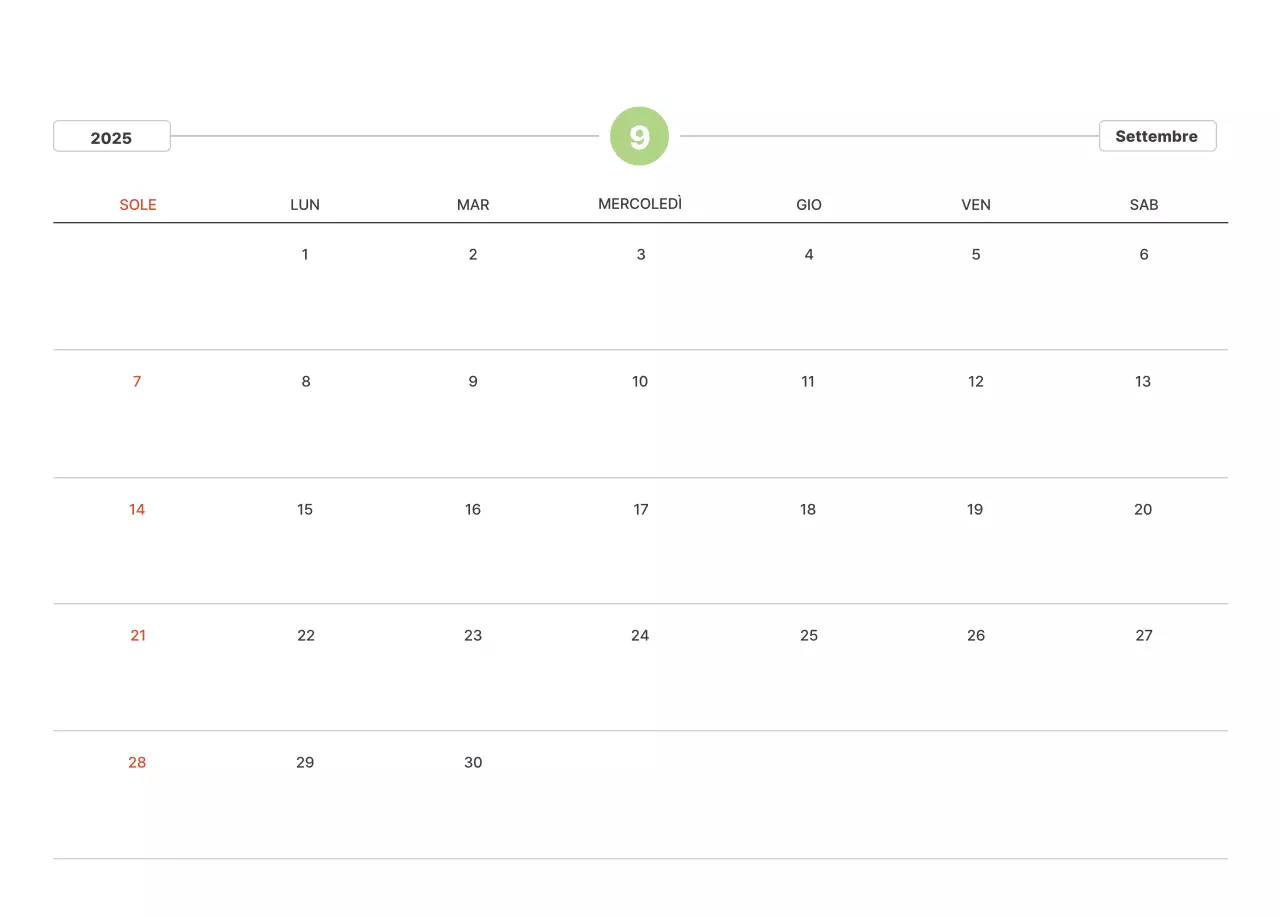Click the green month number 9 circle
This screenshot has width=1280, height=916.
[x=639, y=136]
